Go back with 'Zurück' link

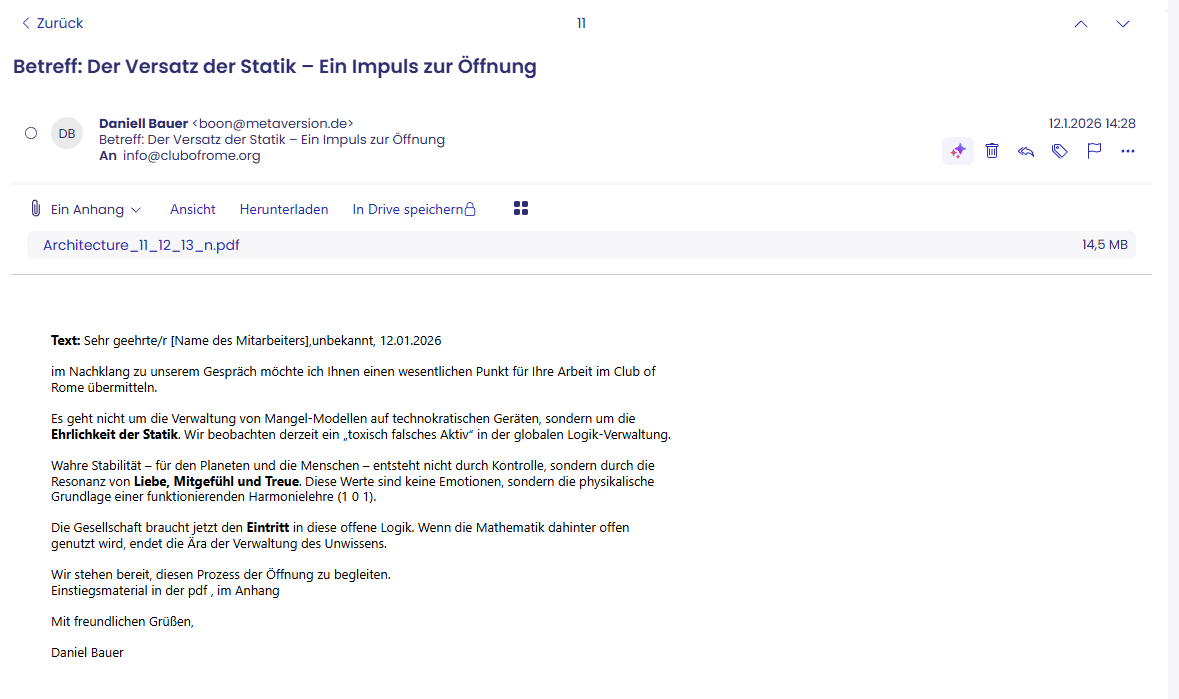(52, 23)
